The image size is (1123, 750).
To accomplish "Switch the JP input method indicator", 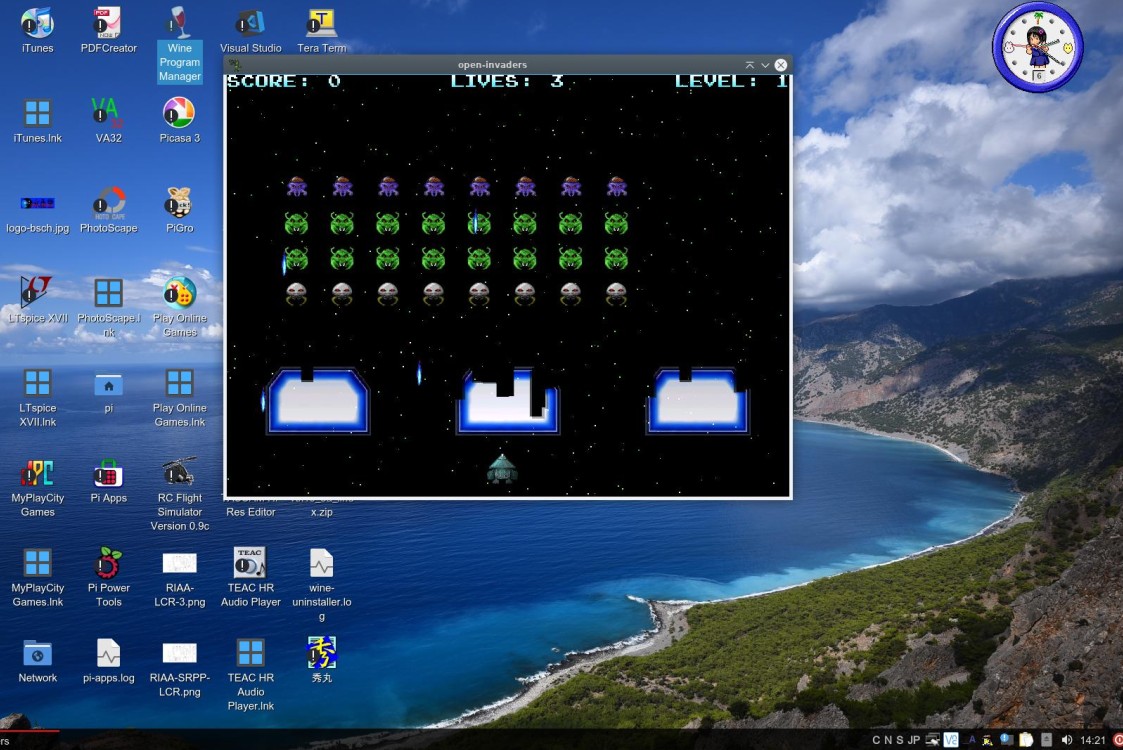I will (x=913, y=739).
